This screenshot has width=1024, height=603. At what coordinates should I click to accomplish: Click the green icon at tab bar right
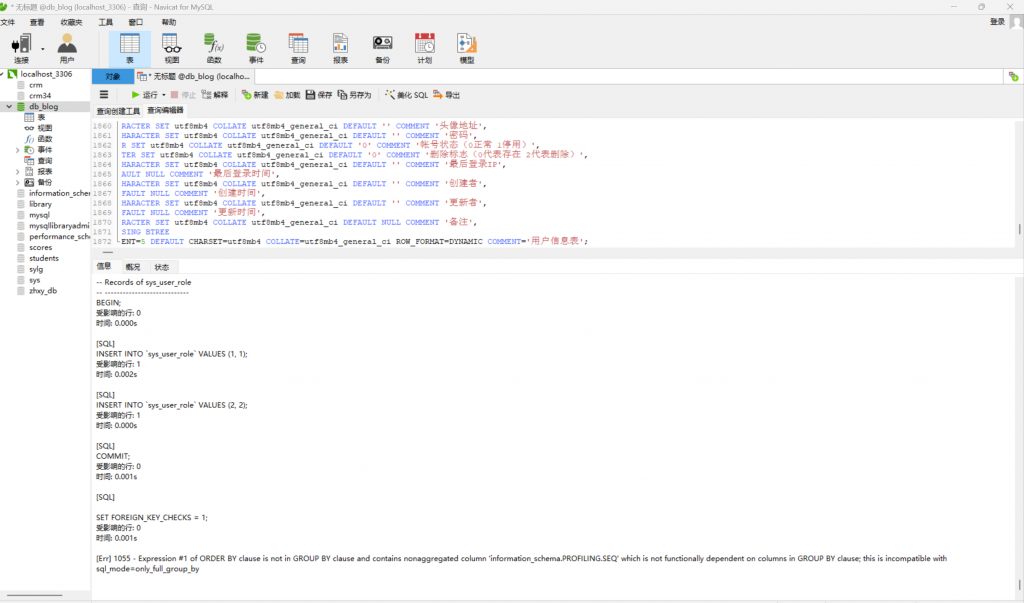point(1013,76)
